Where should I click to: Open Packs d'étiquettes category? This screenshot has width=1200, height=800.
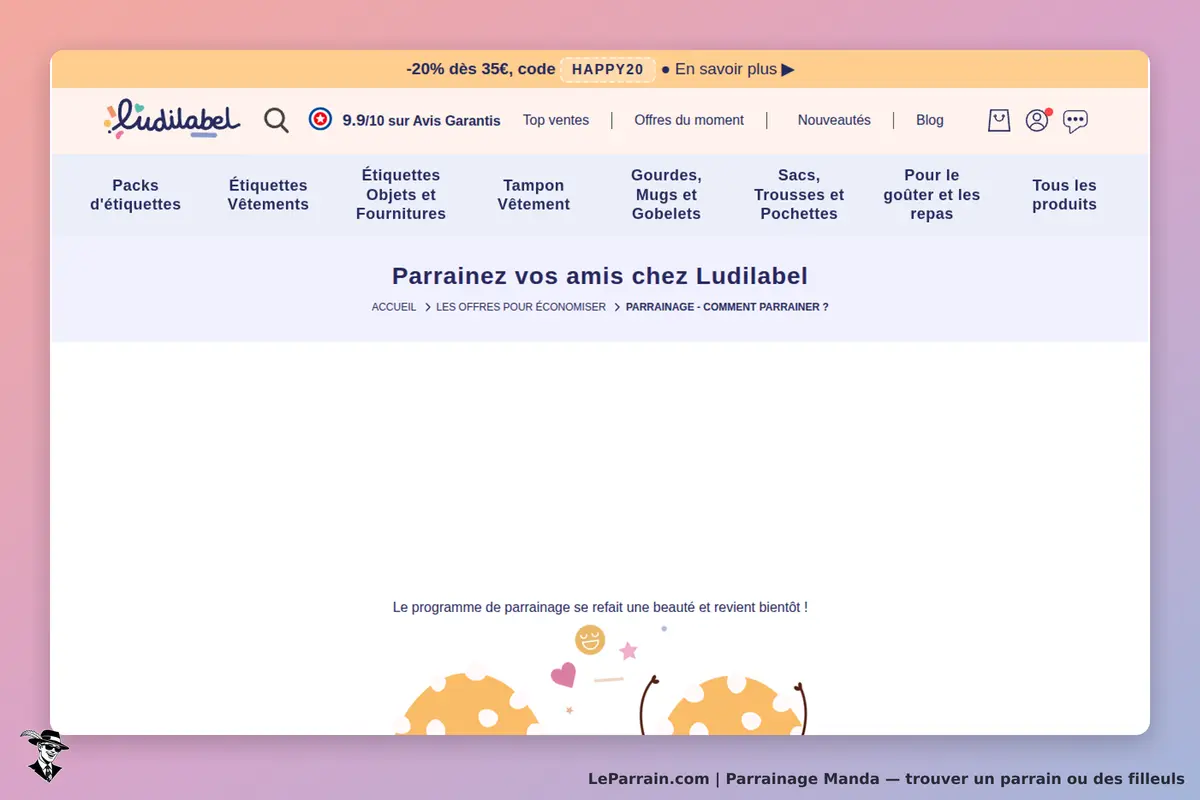pos(135,195)
